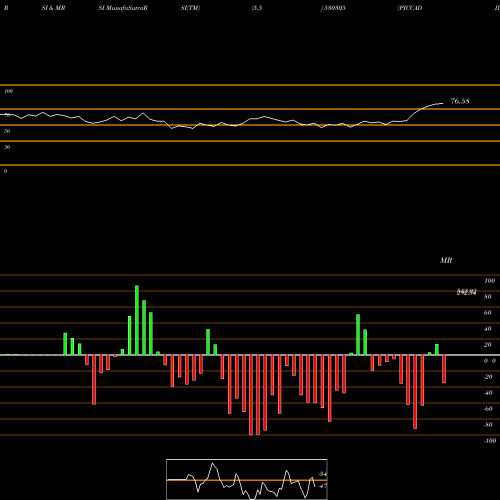The height and width of the screenshot is (500, 500).
Task: Select the MR panel heading label
Action: click(446, 260)
